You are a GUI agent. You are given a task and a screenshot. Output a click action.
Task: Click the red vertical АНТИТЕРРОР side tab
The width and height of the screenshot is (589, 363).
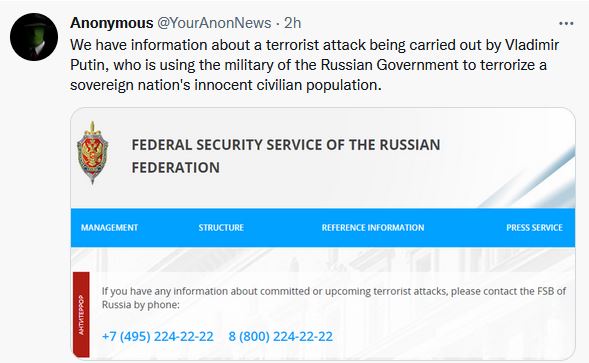tap(81, 315)
